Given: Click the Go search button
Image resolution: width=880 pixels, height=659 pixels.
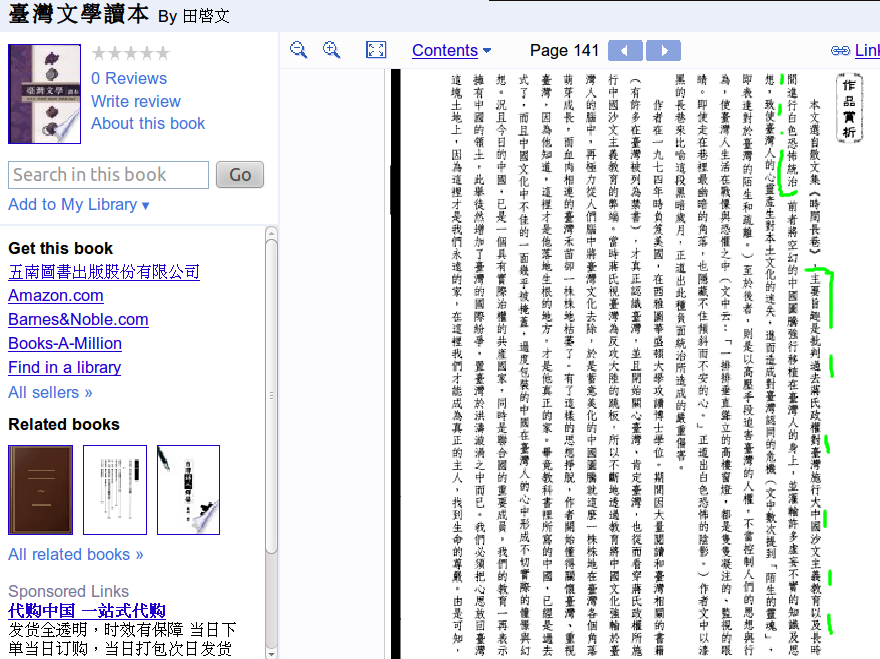Looking at the screenshot, I should point(240,175).
